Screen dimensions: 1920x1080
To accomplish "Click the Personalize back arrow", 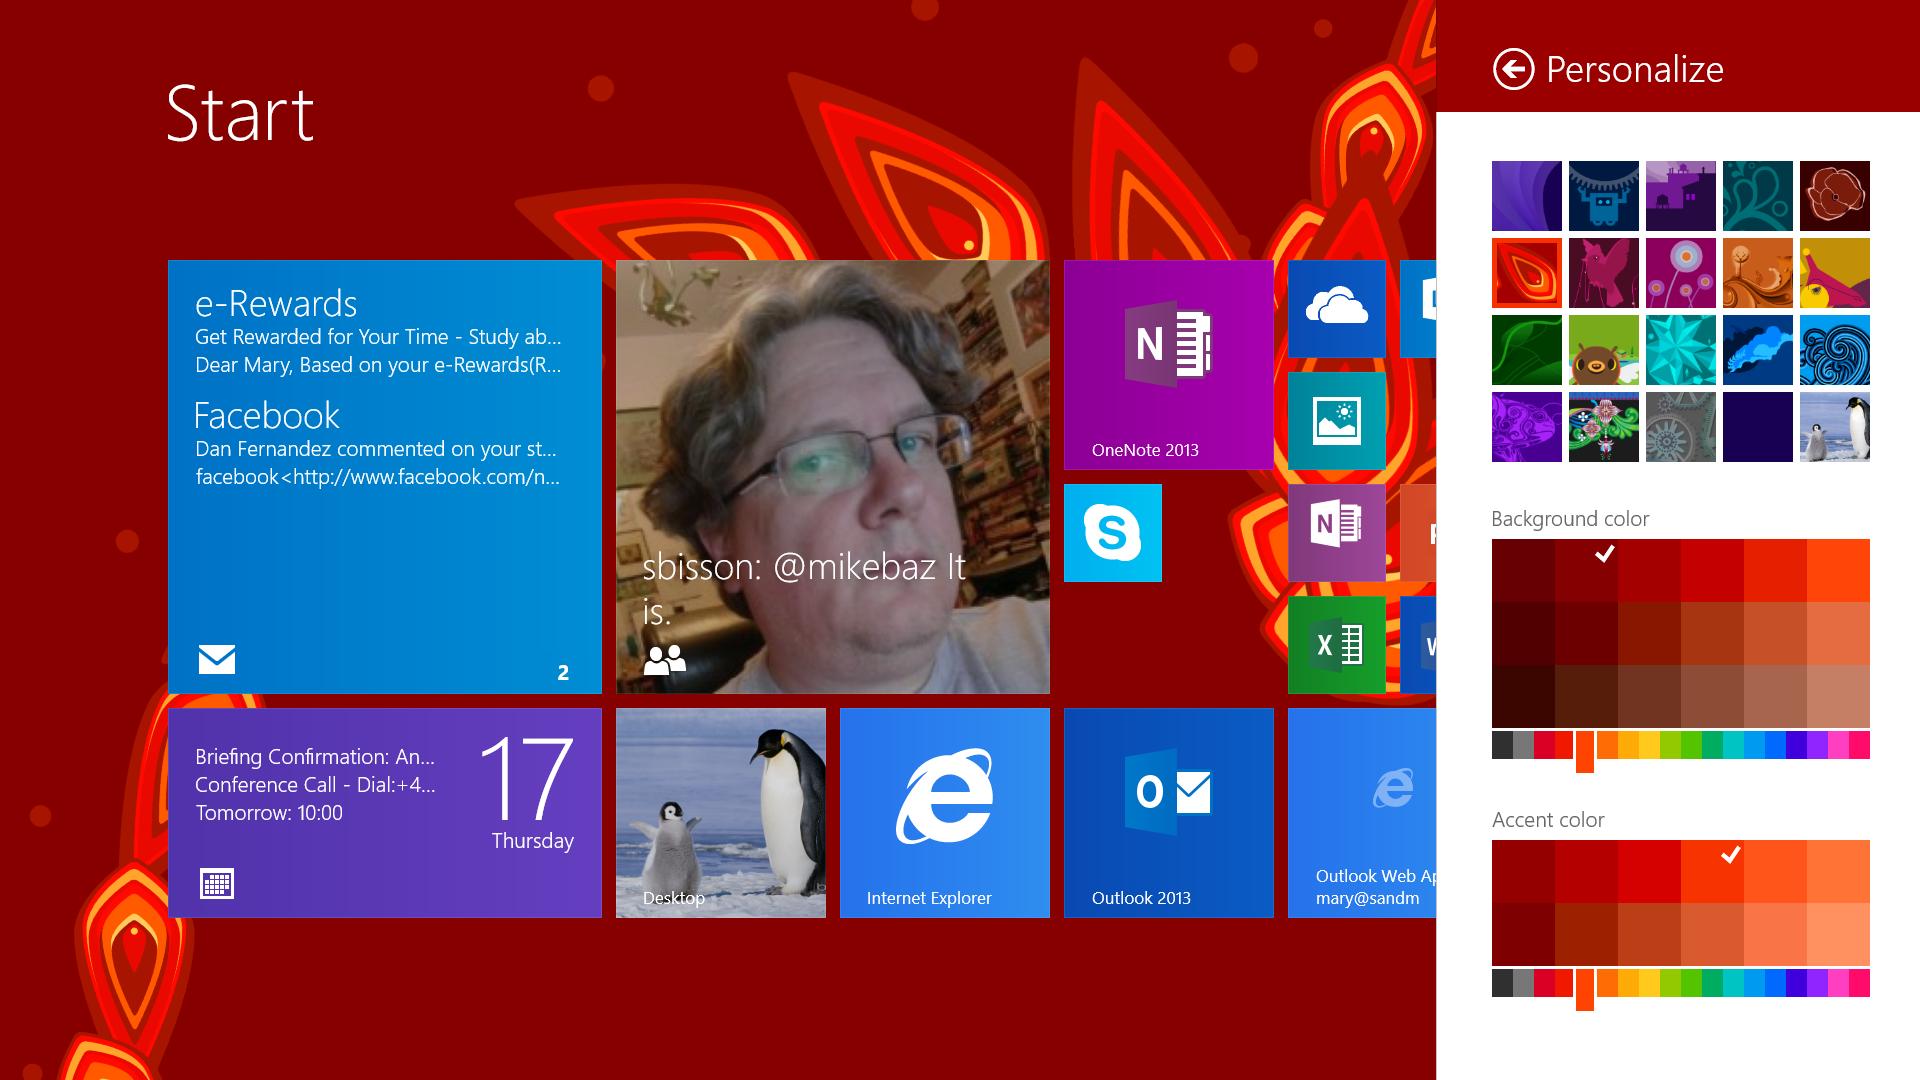I will coord(1513,70).
